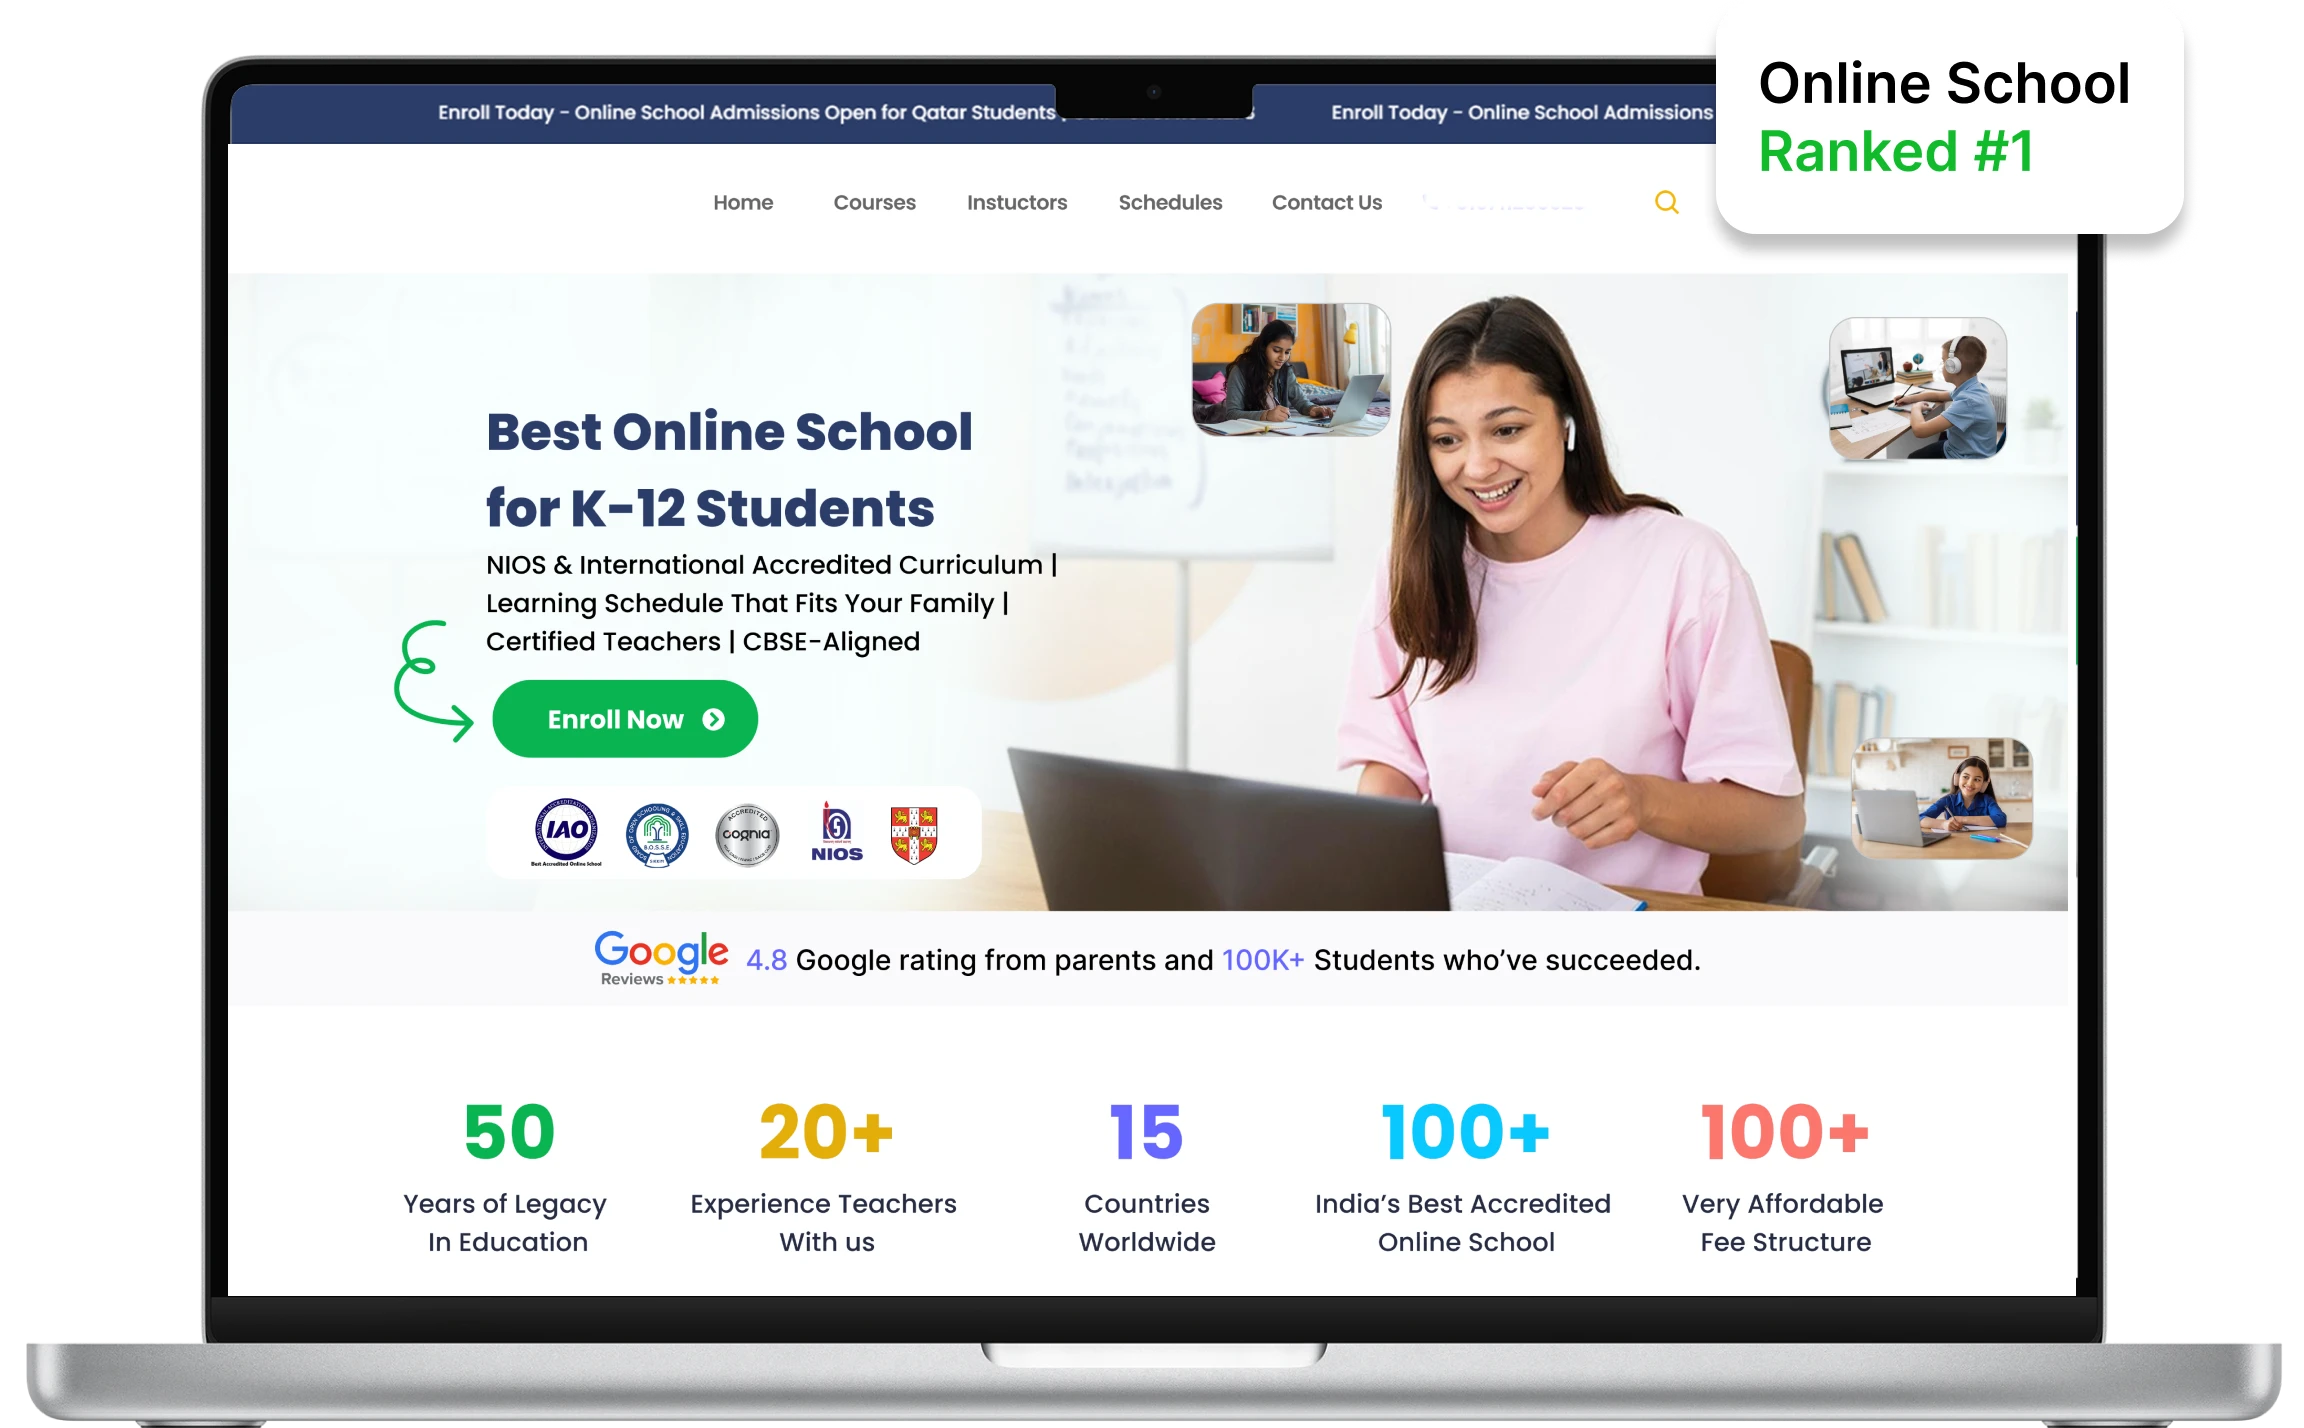2304x1428 pixels.
Task: Open the Courses menu item
Action: tap(874, 203)
